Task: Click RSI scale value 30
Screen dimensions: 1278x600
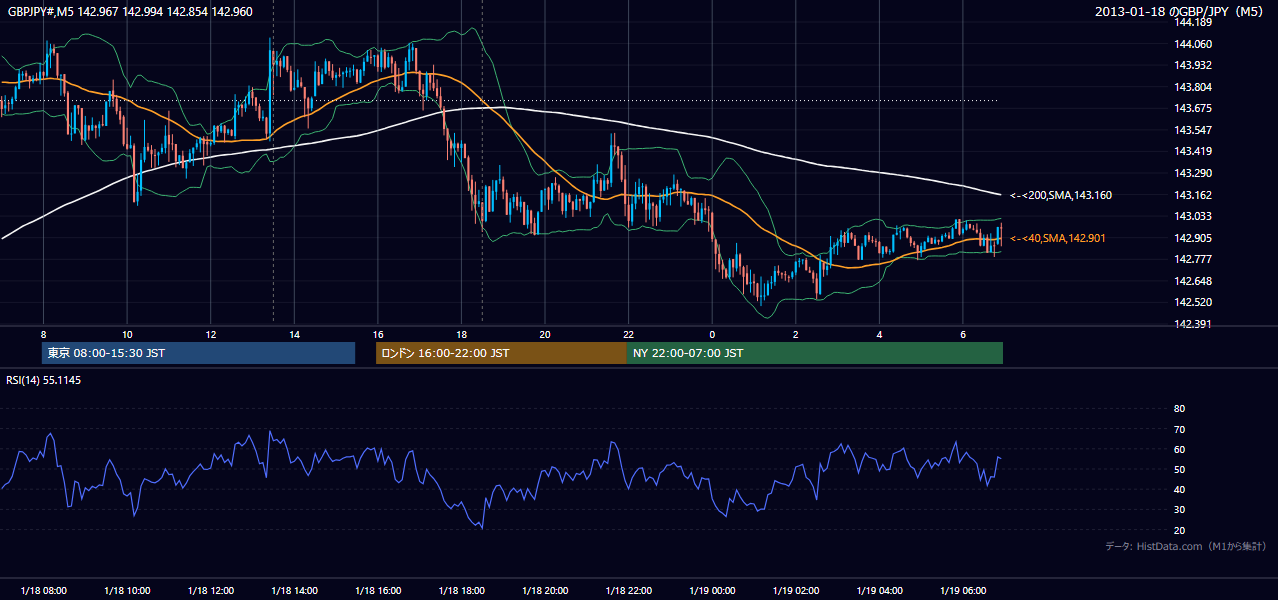Action: tap(1180, 509)
